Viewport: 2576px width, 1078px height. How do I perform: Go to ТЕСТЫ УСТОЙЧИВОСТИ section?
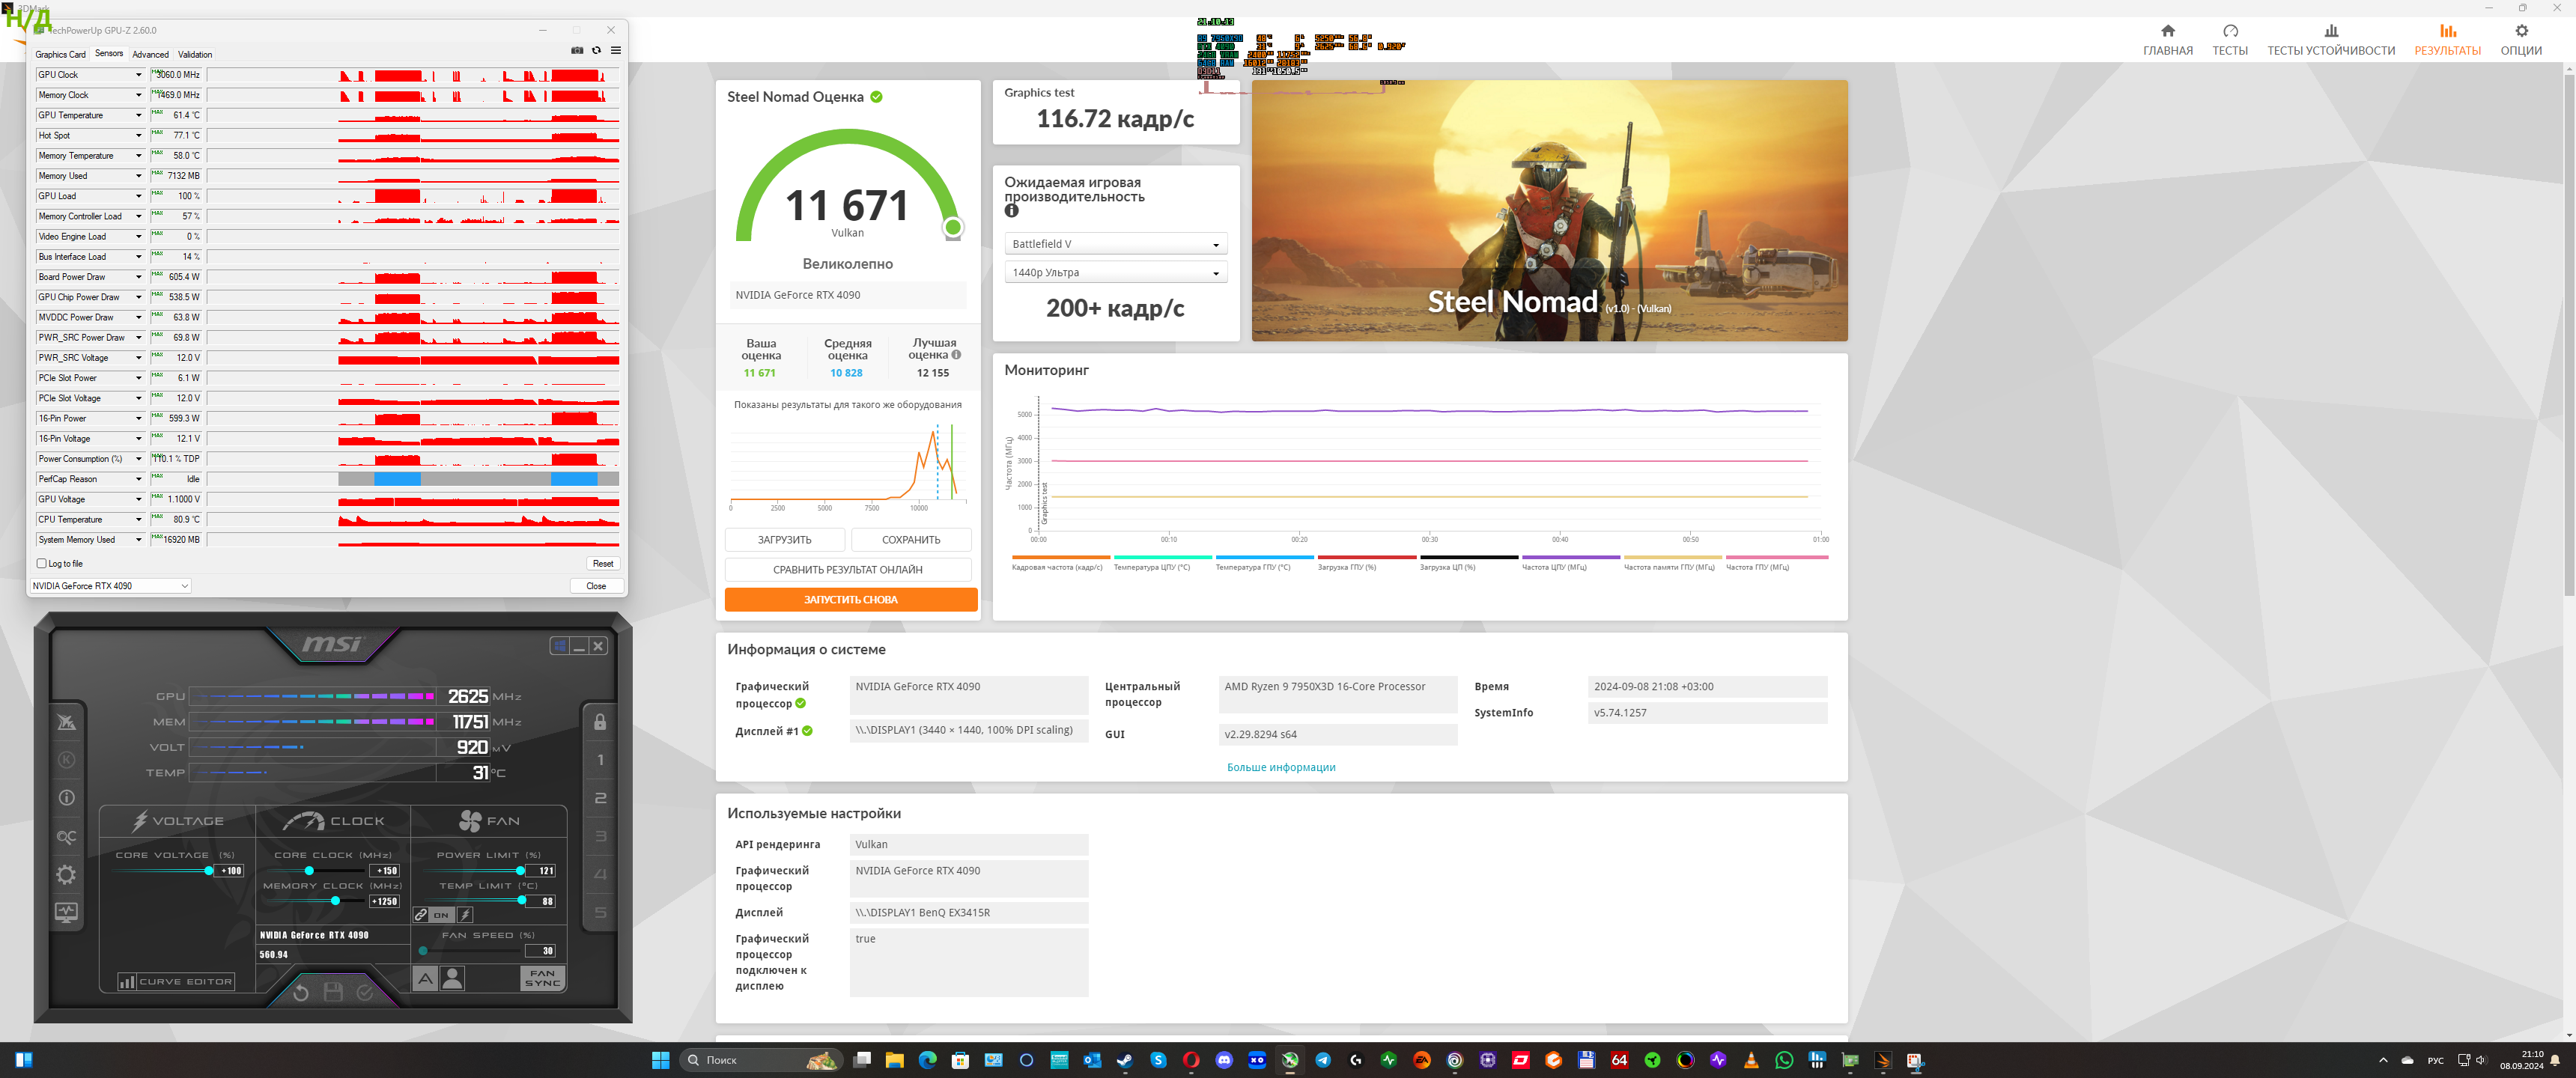2330,39
